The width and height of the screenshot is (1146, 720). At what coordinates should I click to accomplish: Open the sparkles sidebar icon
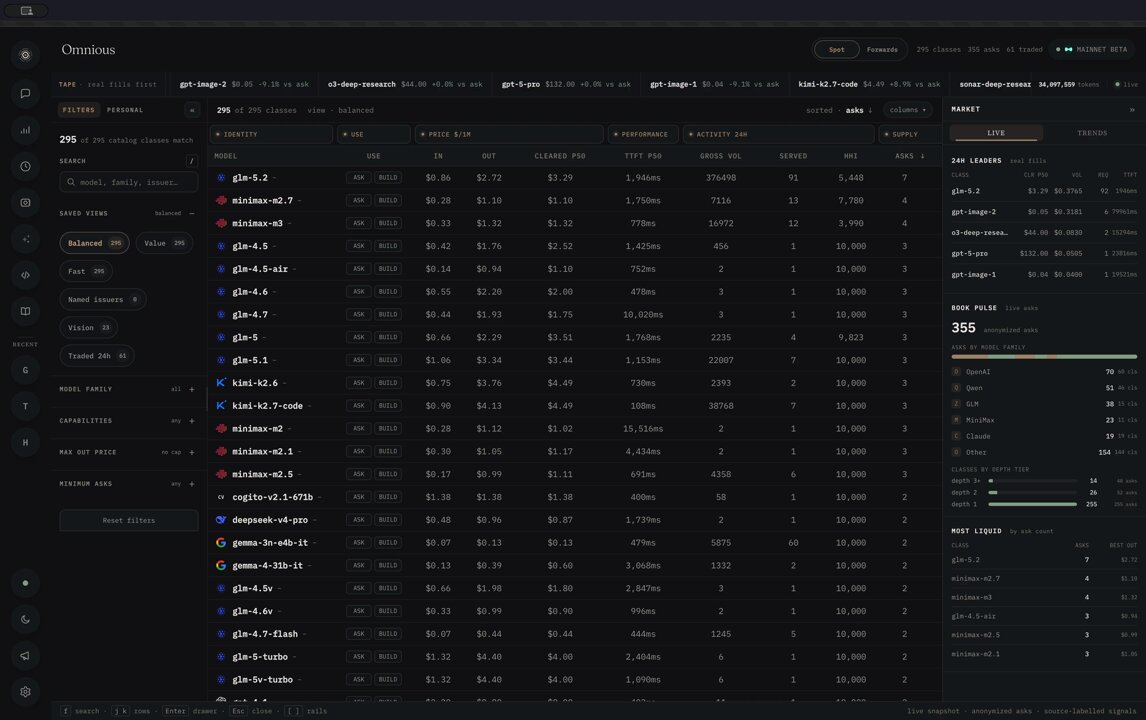pos(25,239)
